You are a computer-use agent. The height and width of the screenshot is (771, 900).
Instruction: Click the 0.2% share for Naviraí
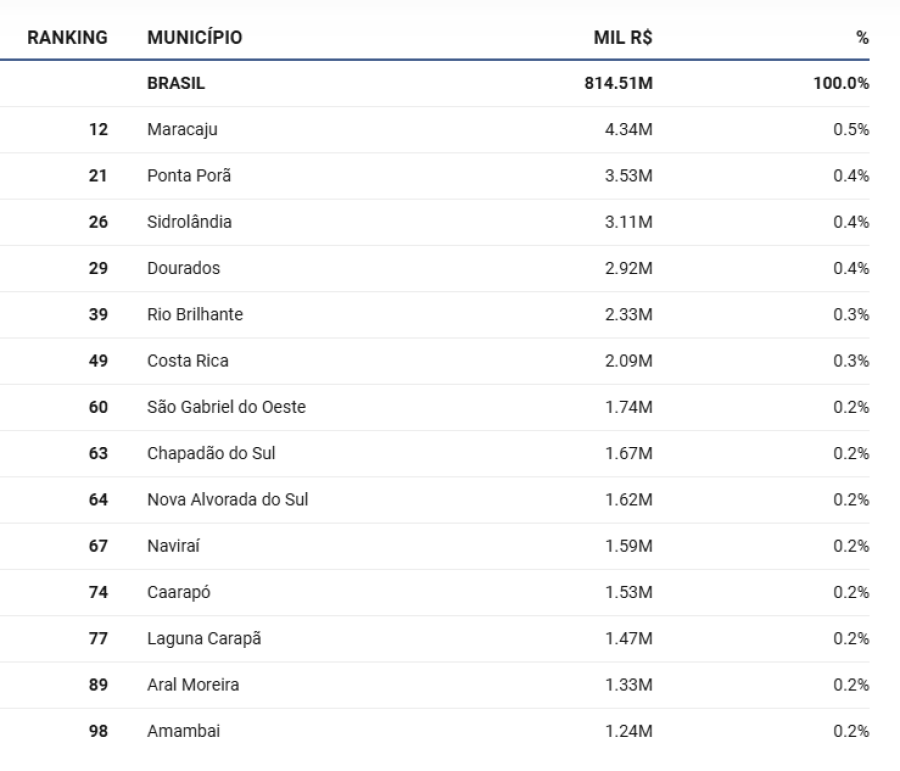(x=851, y=546)
